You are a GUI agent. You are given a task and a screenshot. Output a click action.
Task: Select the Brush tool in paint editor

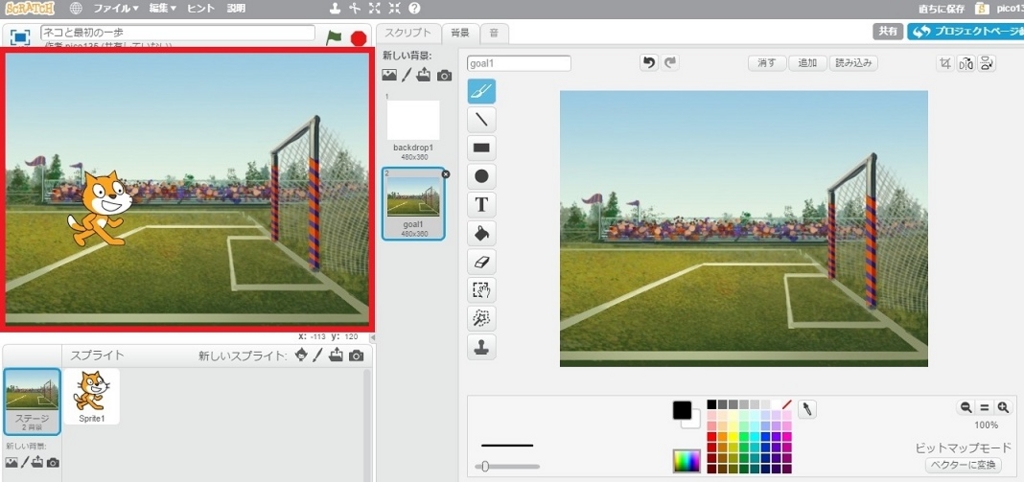click(x=481, y=91)
